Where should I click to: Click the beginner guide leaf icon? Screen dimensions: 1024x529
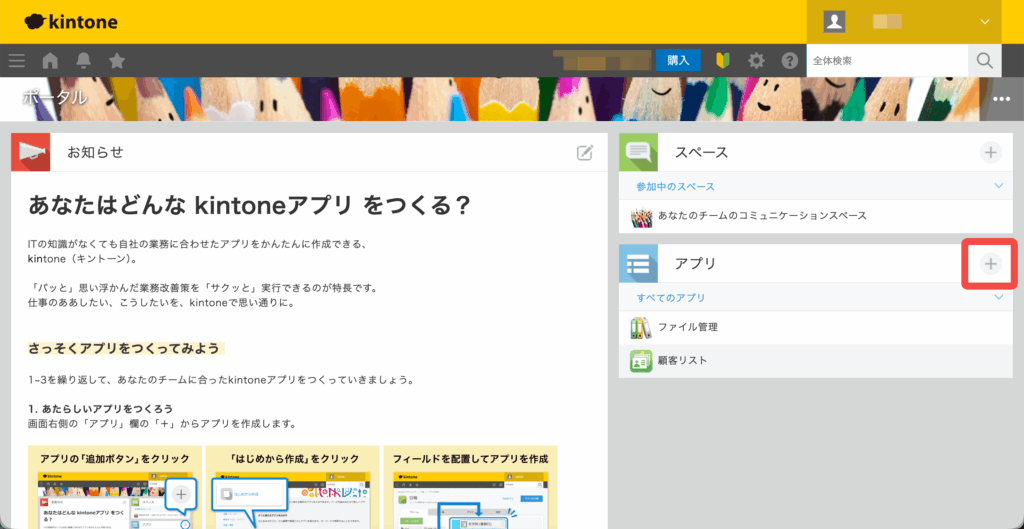(x=723, y=60)
